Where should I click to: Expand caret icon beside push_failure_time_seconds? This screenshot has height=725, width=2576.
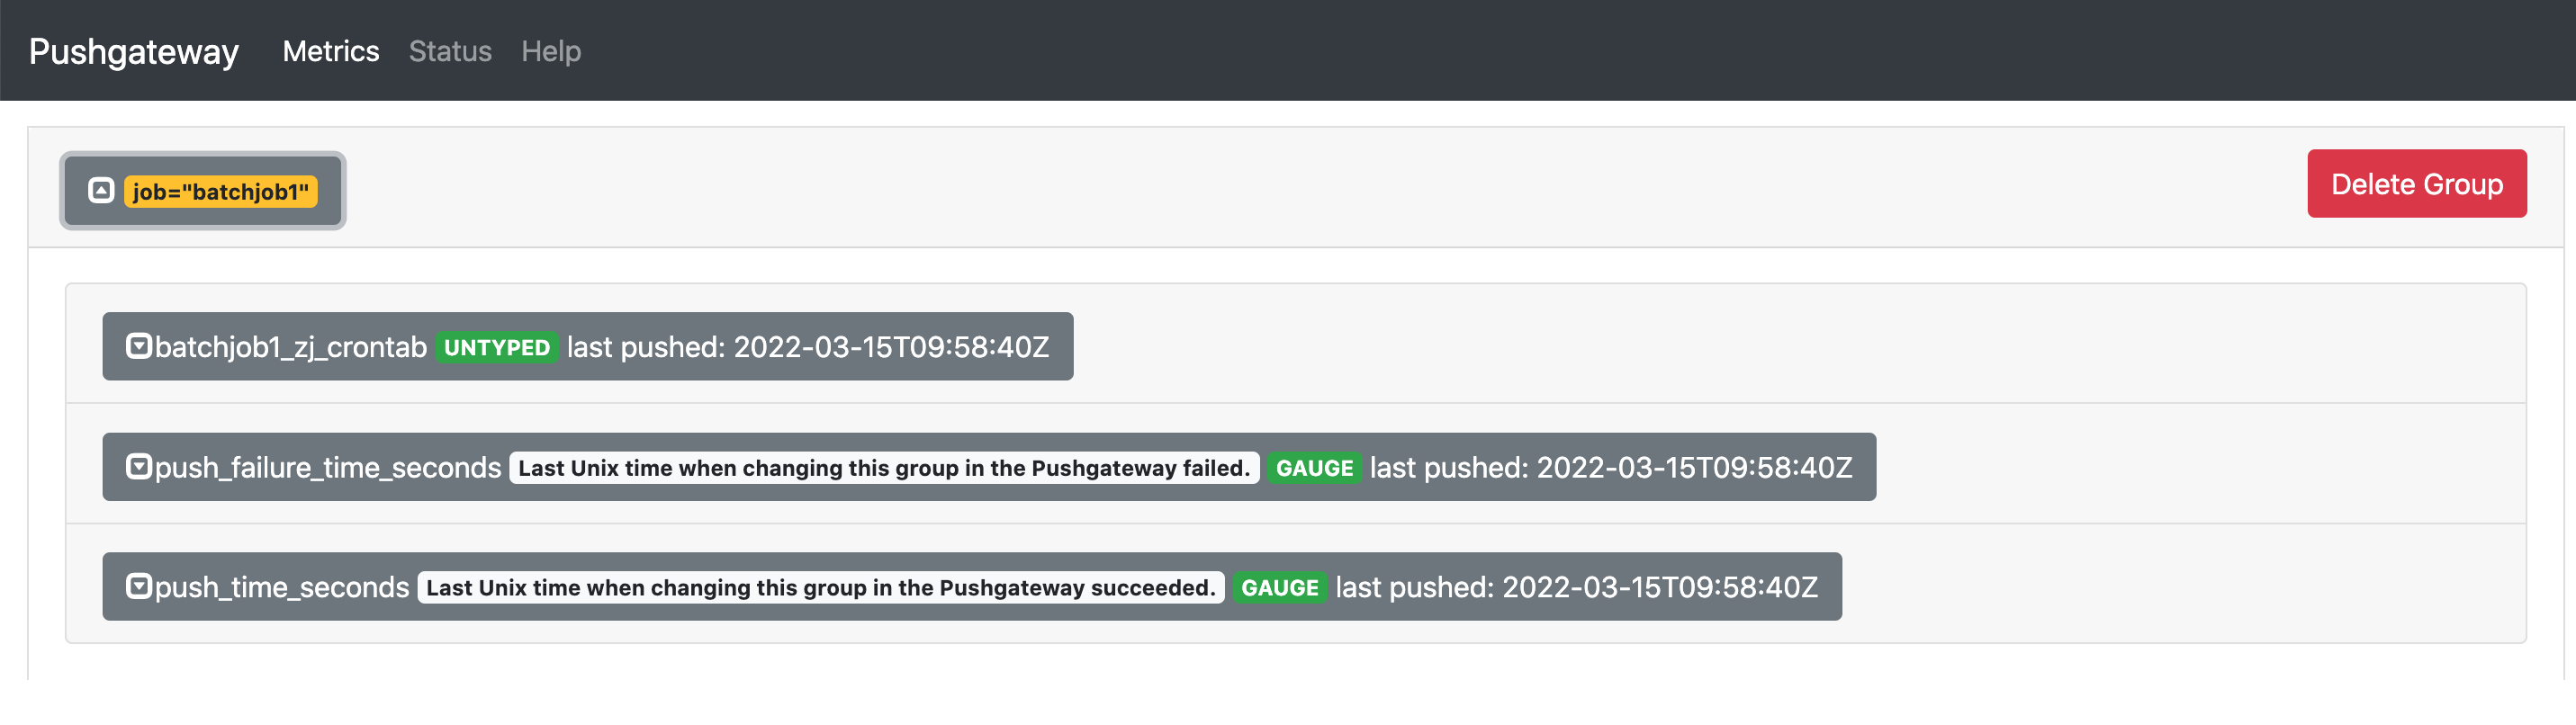point(139,466)
